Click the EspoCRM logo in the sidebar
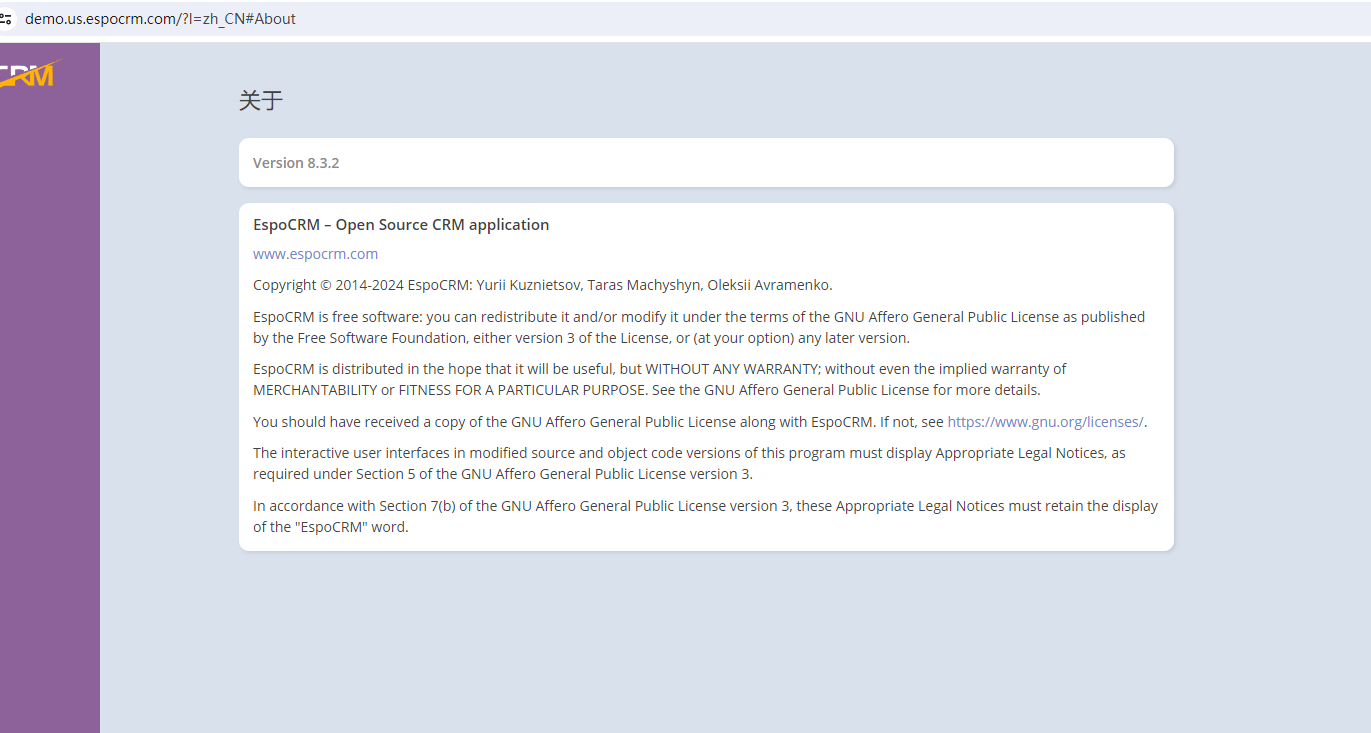Viewport: 1371px width, 733px height. pyautogui.click(x=29, y=74)
